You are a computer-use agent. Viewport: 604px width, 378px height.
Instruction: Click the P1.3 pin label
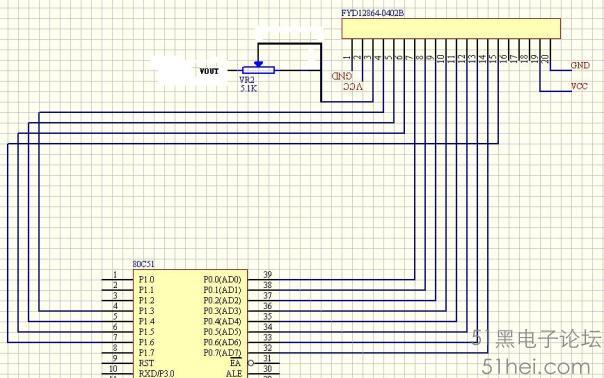point(146,311)
